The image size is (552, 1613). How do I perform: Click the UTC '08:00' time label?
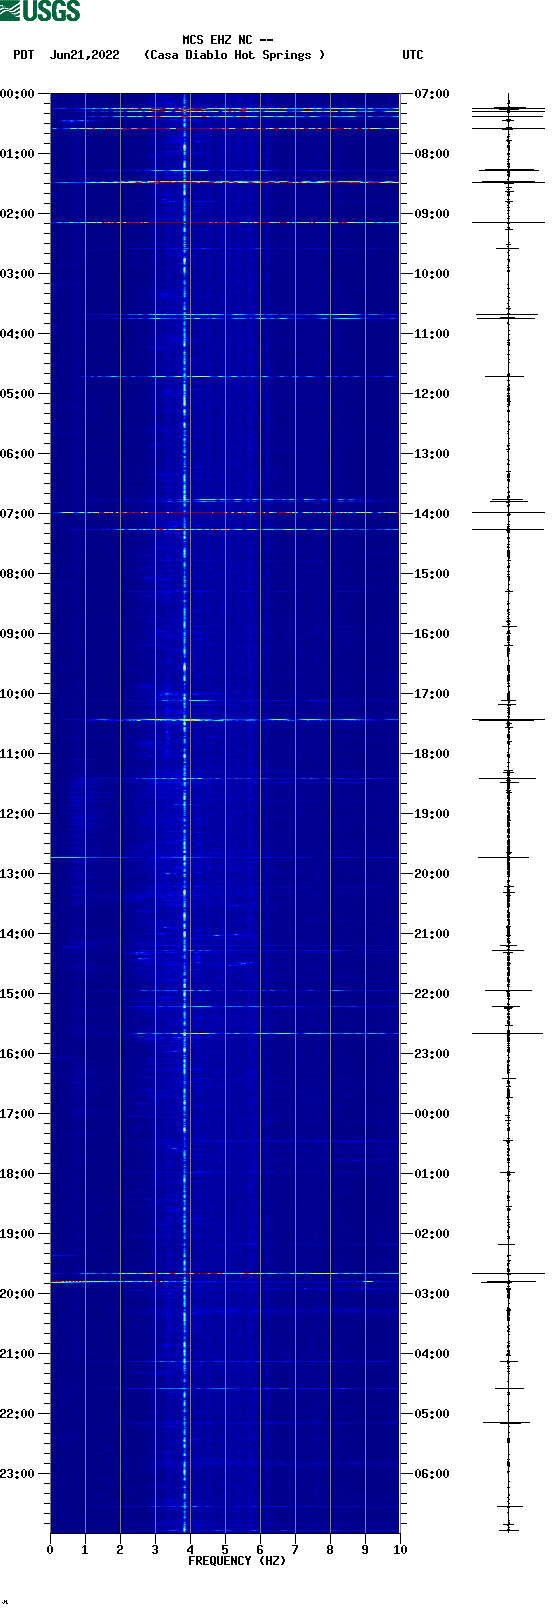[432, 154]
